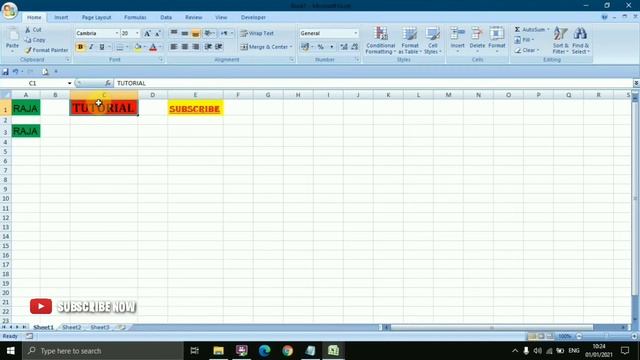Increase decimal places

(344, 47)
